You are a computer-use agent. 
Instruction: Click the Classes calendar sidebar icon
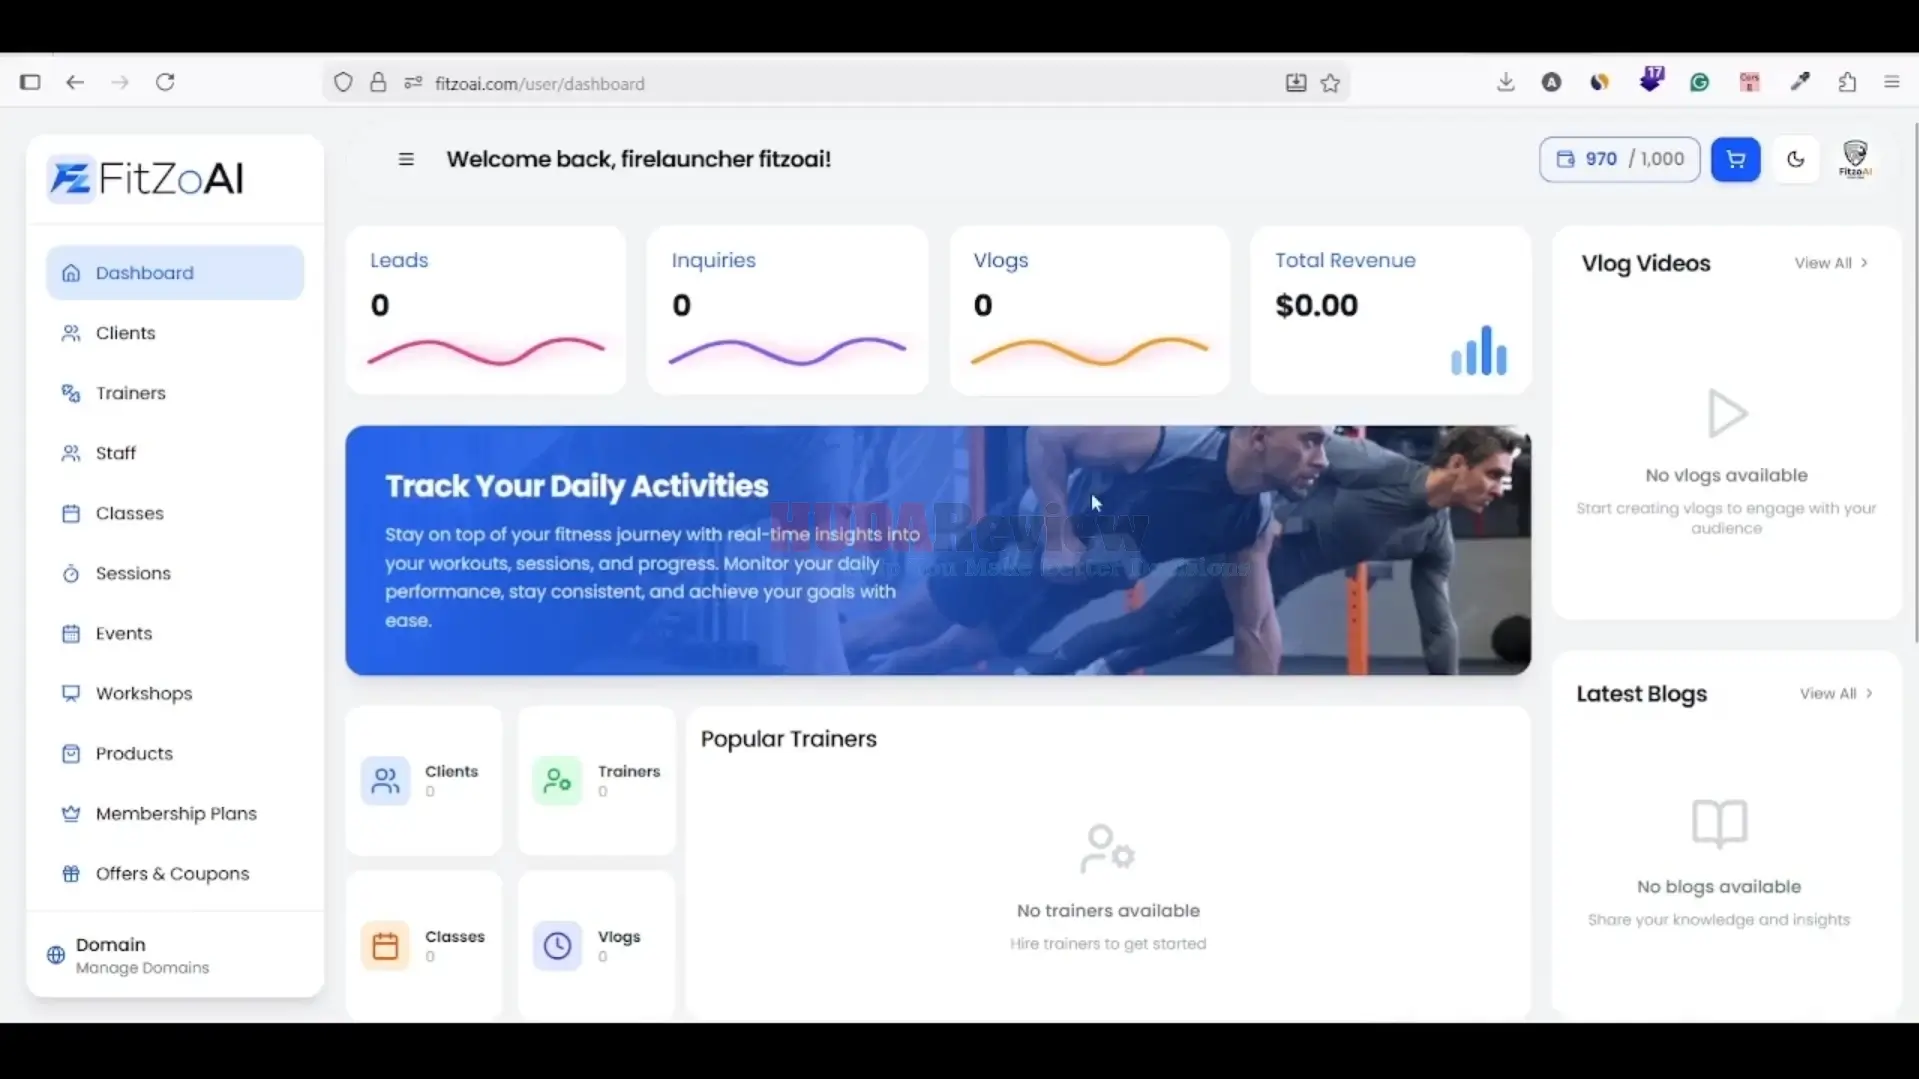70,513
